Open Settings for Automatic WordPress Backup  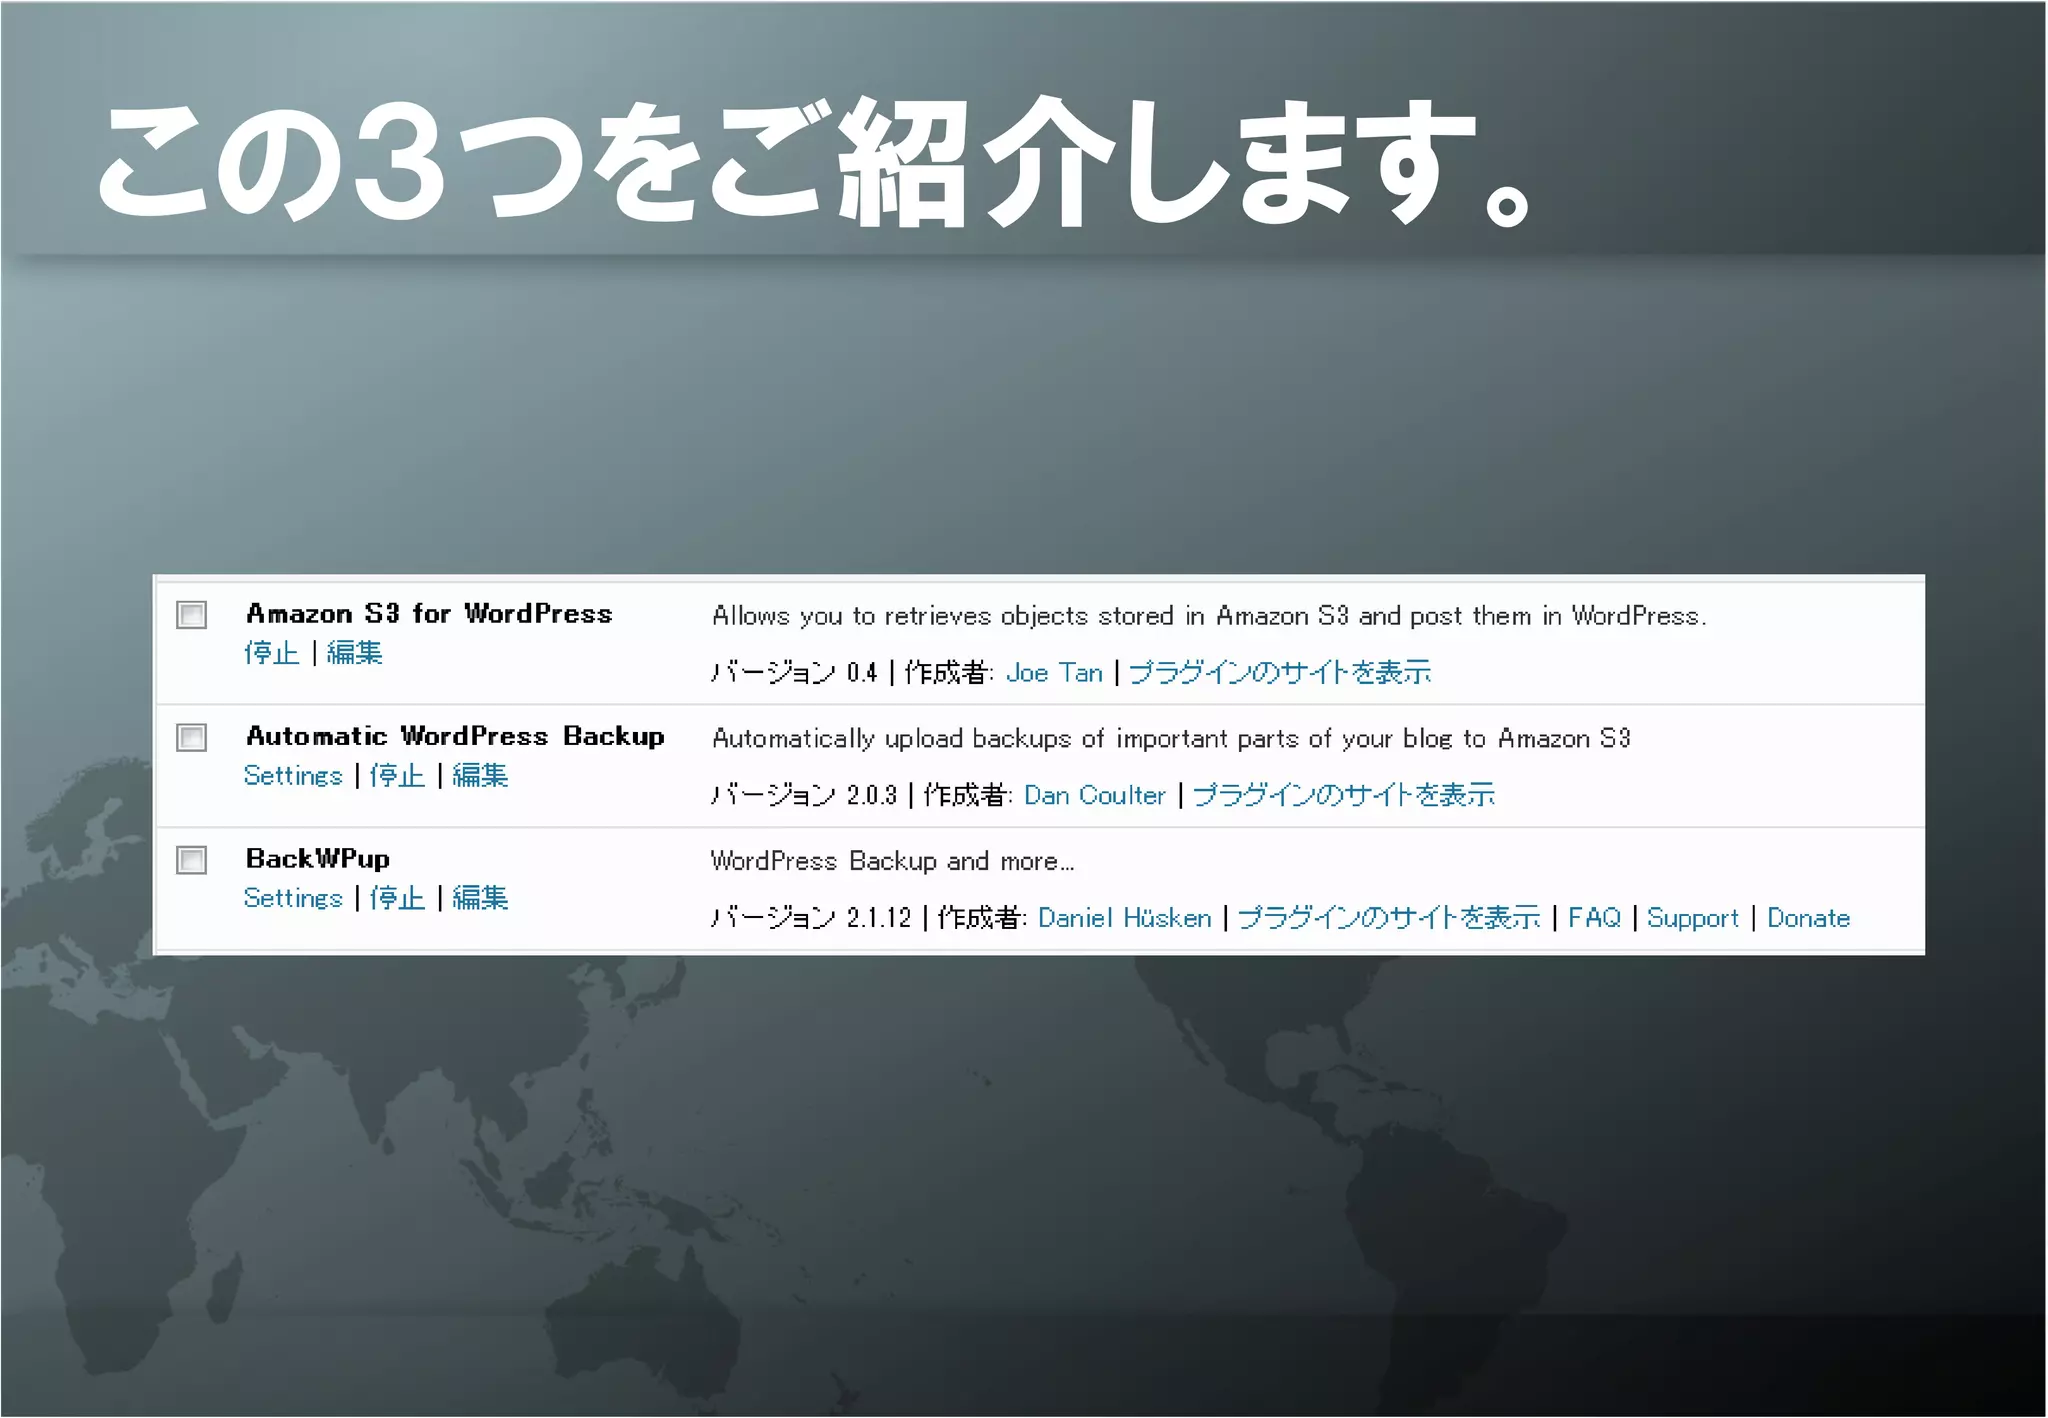[x=293, y=776]
